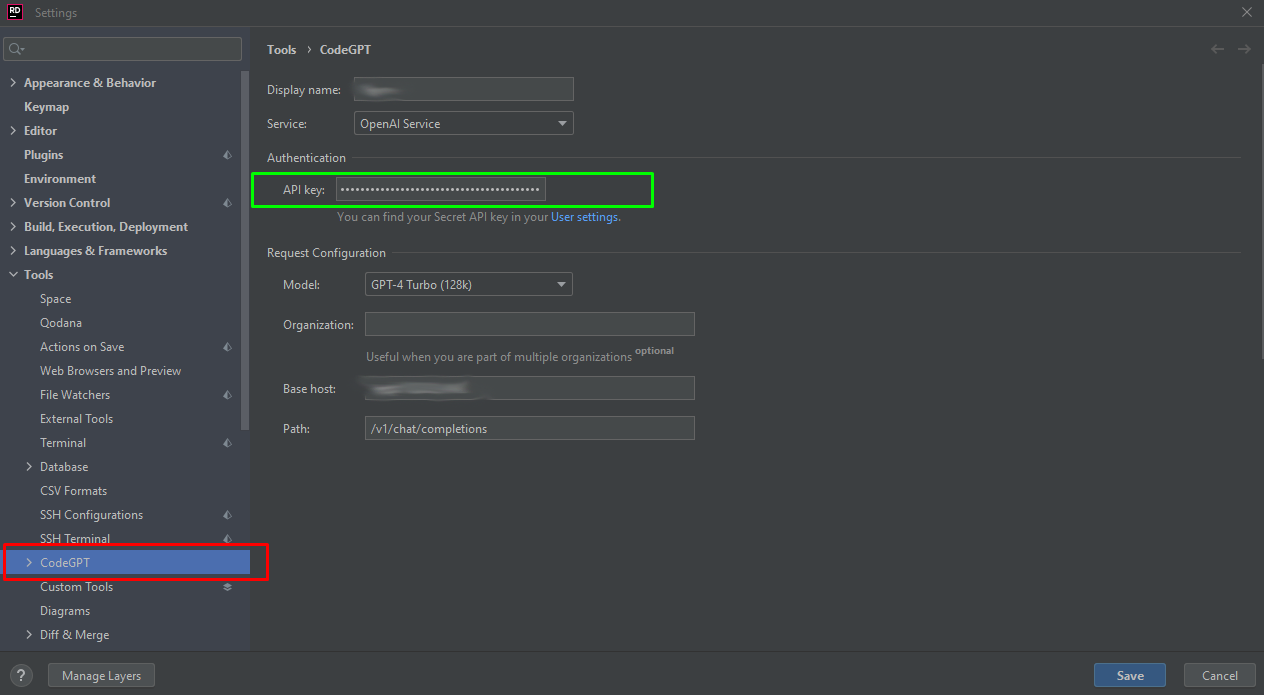
Task: Open the User settings link
Action: click(584, 217)
